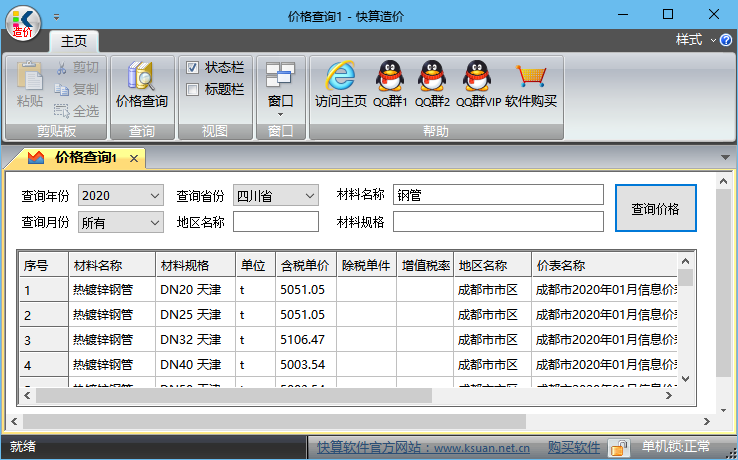The image size is (738, 460).
Task: Open the 快算软件官方网站 link
Action: click(423, 447)
